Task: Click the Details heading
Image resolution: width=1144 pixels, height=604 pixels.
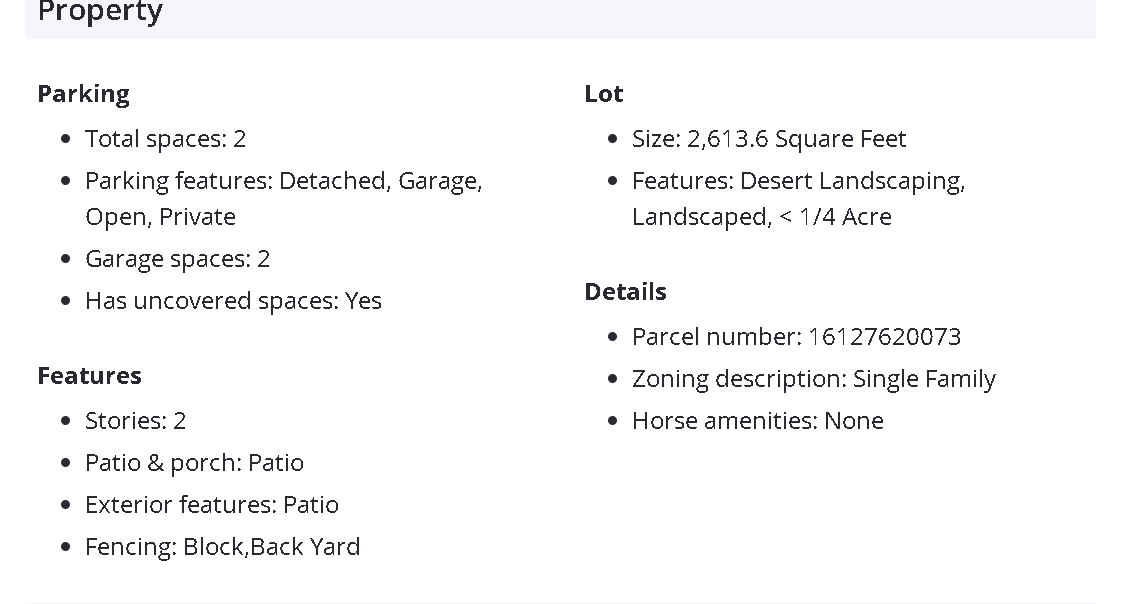Action: coord(626,292)
